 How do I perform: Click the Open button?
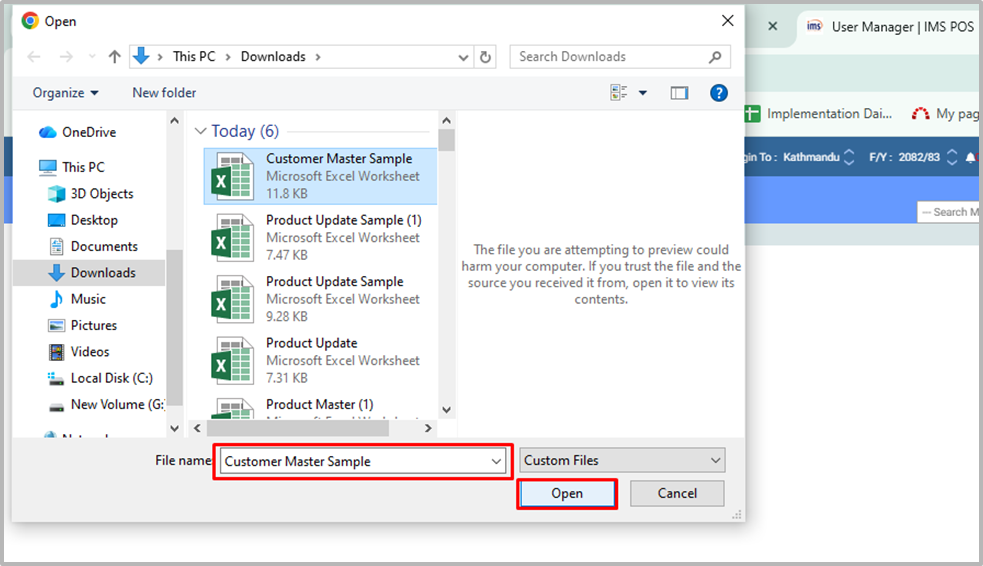pyautogui.click(x=567, y=493)
